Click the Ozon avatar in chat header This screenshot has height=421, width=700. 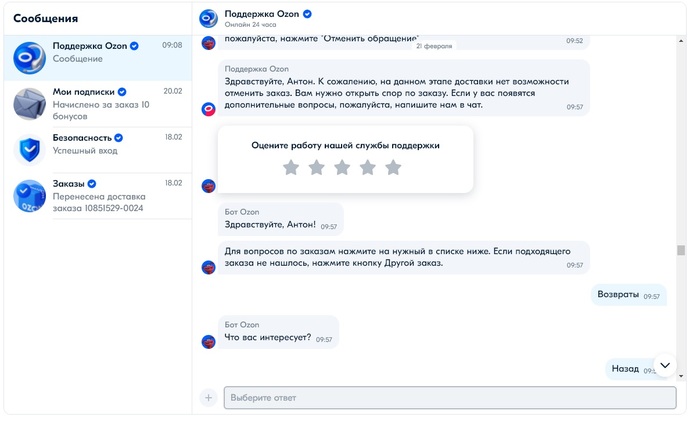208,18
